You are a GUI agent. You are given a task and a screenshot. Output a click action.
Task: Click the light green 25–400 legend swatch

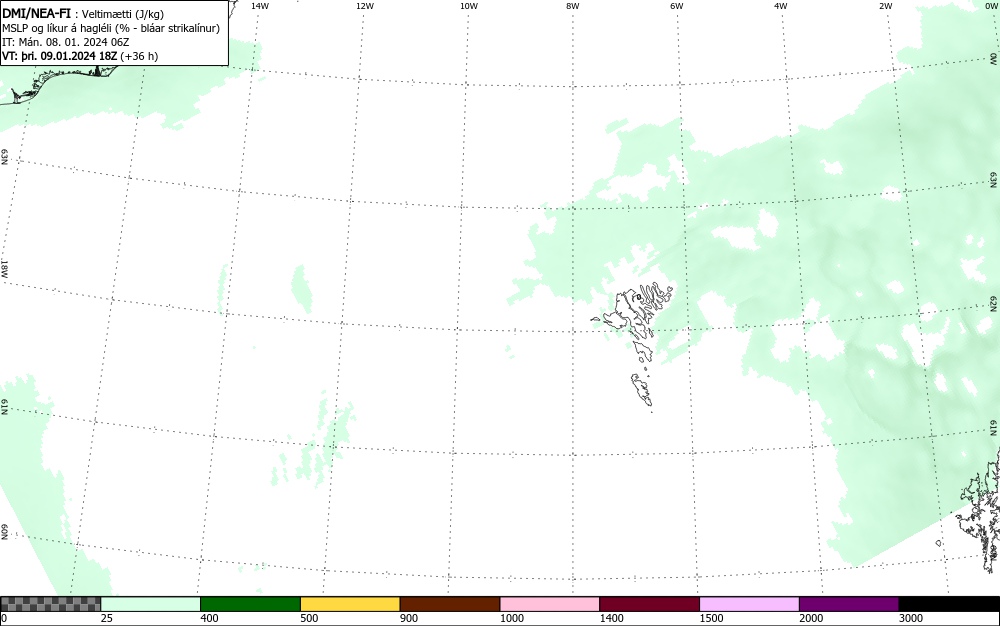(151, 604)
